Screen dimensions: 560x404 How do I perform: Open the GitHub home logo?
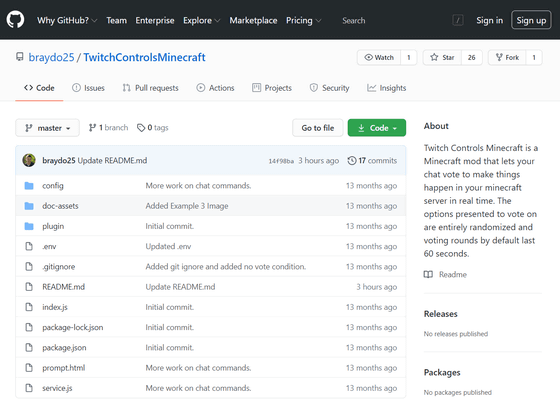tap(15, 19)
